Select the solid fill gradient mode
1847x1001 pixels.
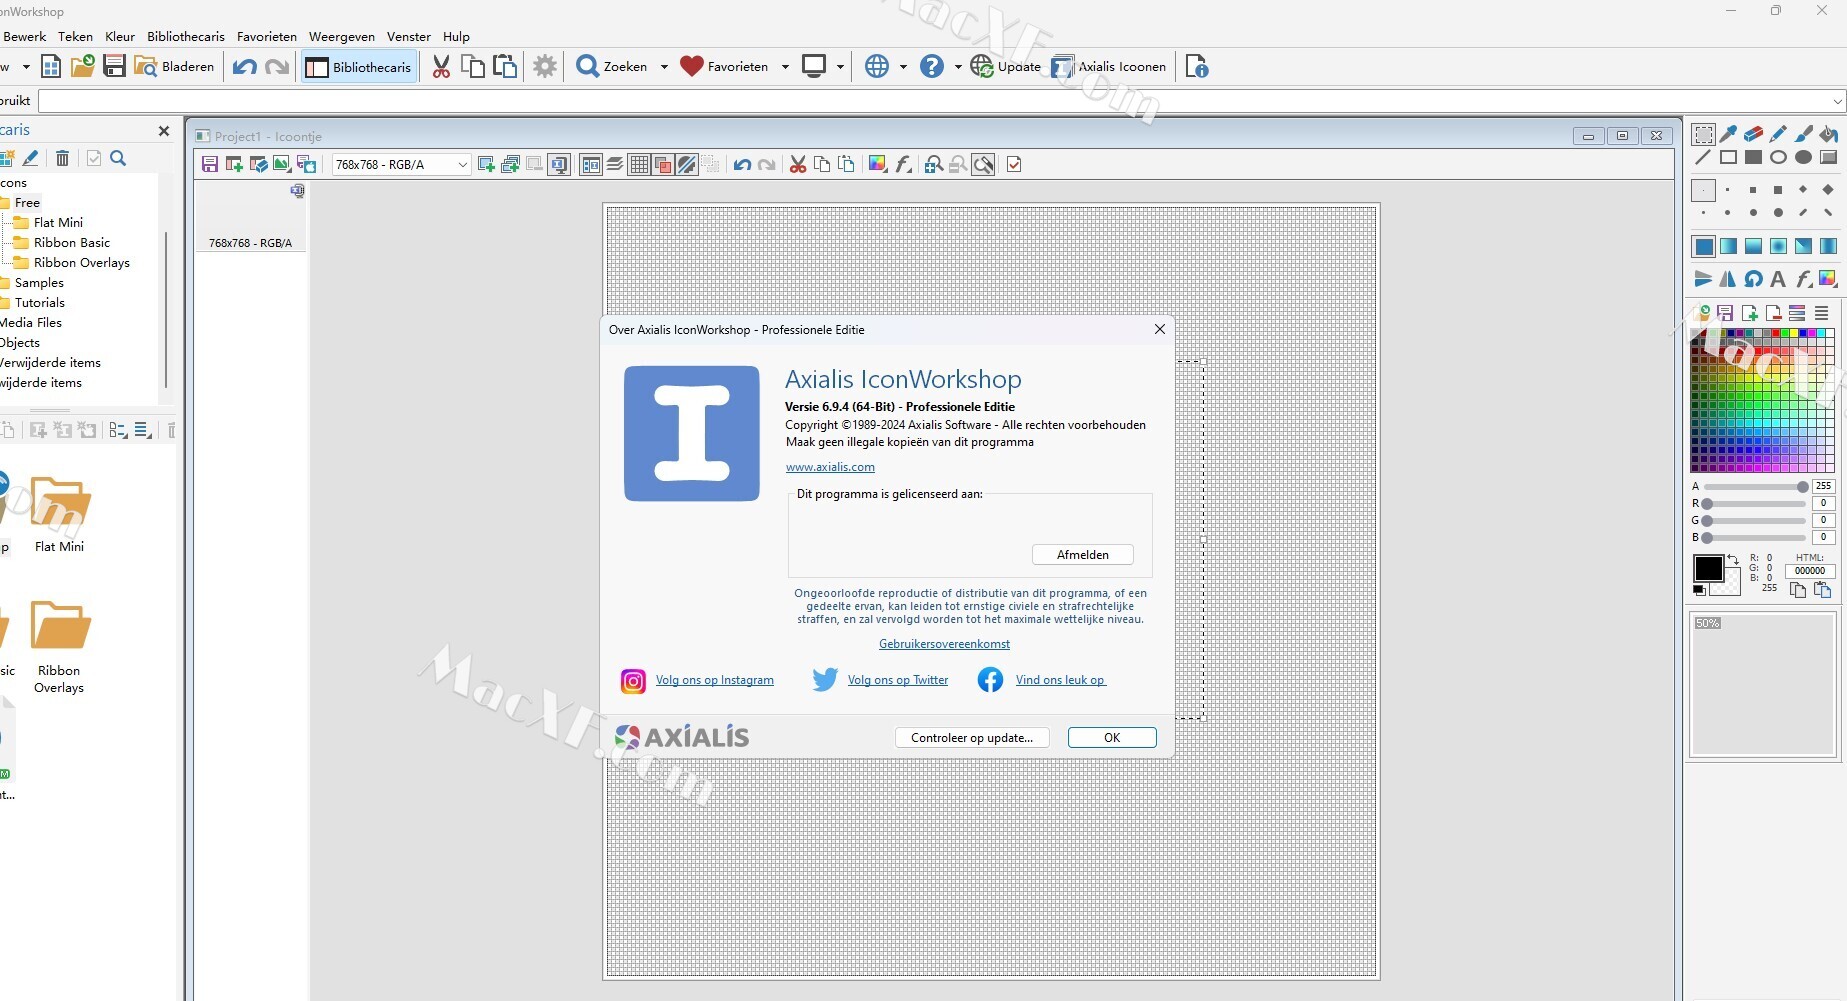[x=1704, y=246]
